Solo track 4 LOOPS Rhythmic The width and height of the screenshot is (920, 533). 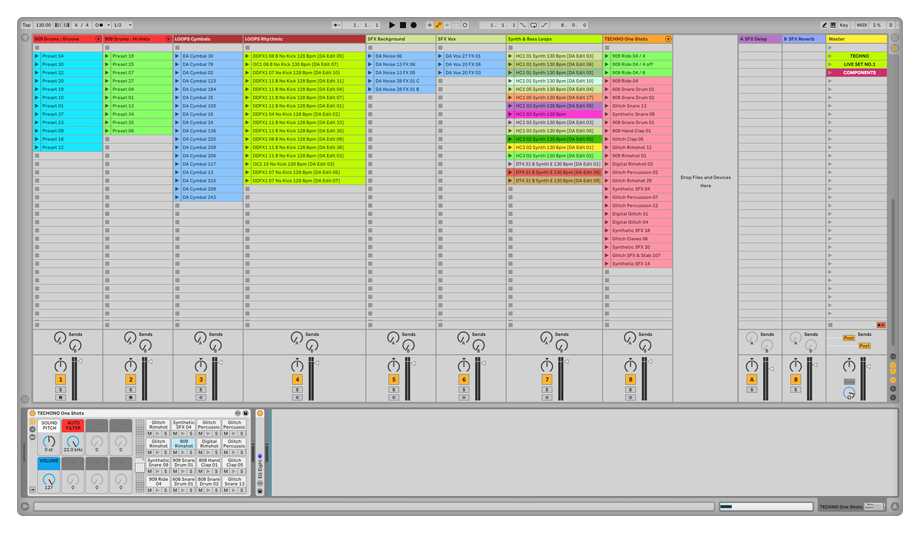click(x=297, y=389)
